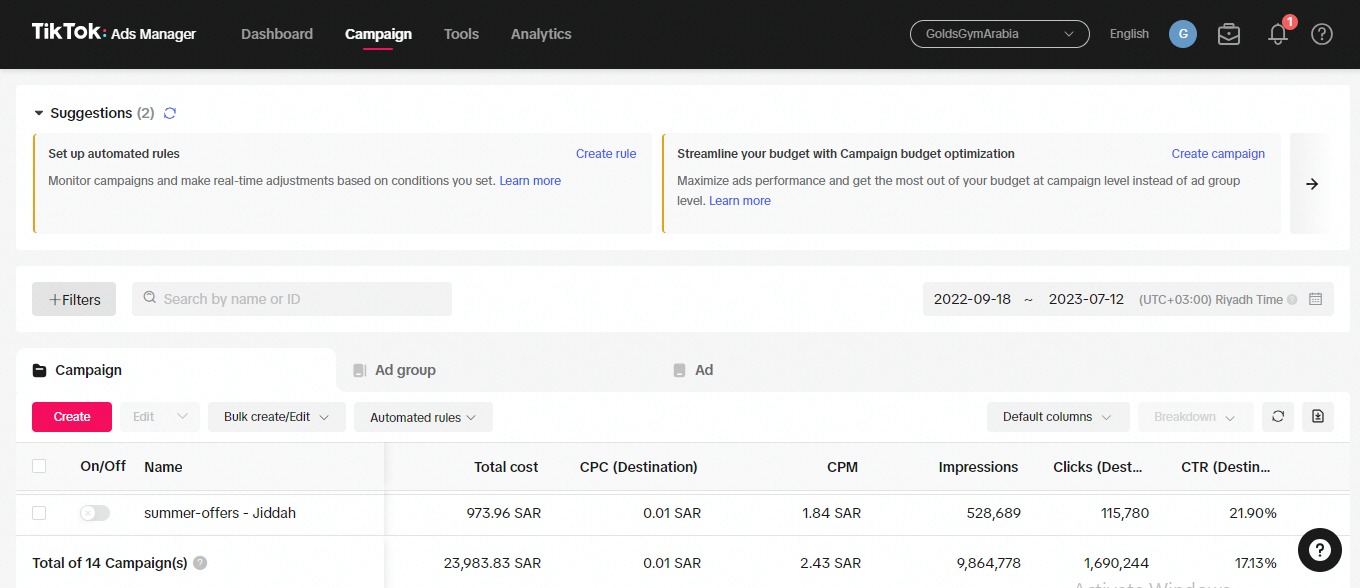Click the pink Create button
Screen dimensions: 1360x588
[72, 417]
